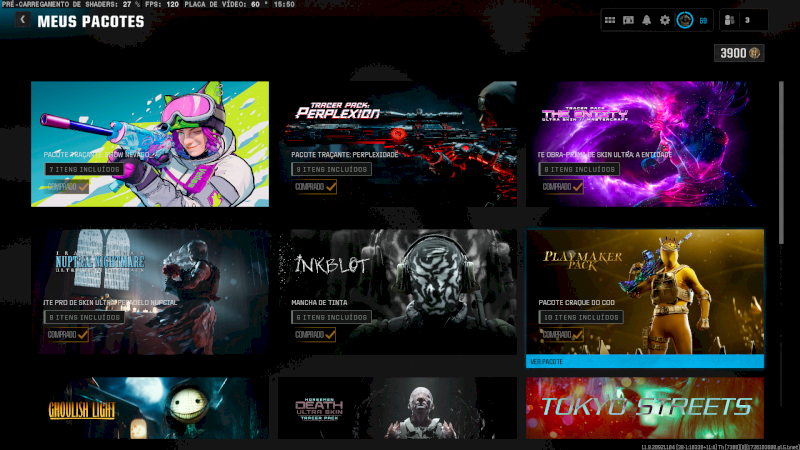The width and height of the screenshot is (800, 450).
Task: Click '8 itens incluídos' on The Entity pack
Action: click(x=579, y=169)
